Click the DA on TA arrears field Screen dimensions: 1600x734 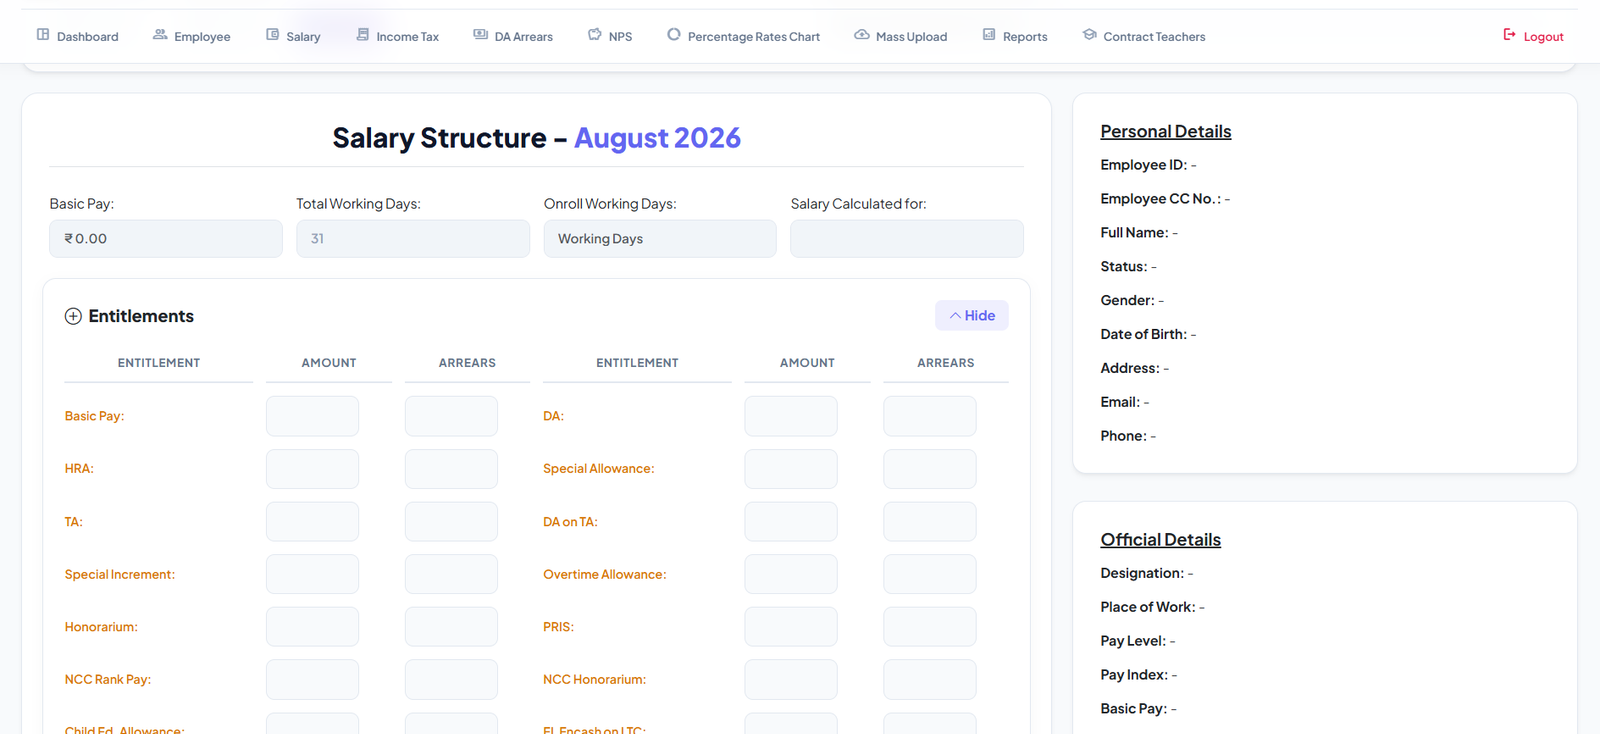930,522
